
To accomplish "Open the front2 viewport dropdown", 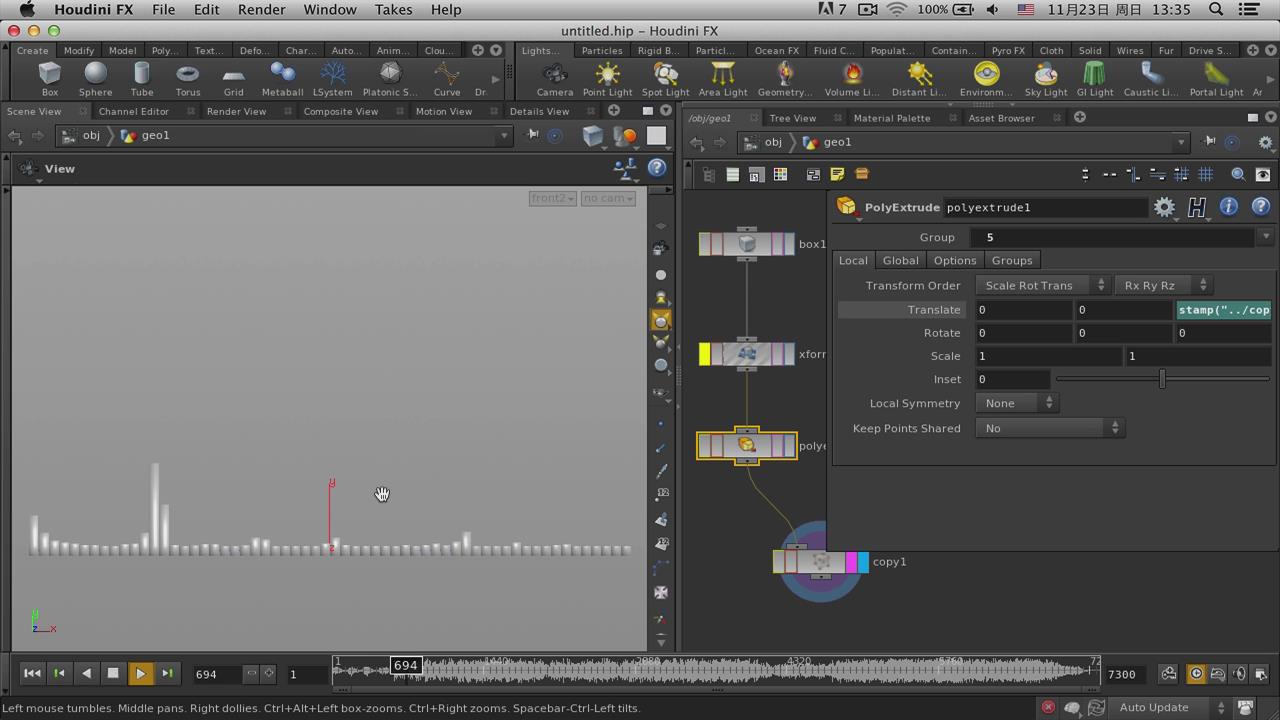I will (x=553, y=198).
